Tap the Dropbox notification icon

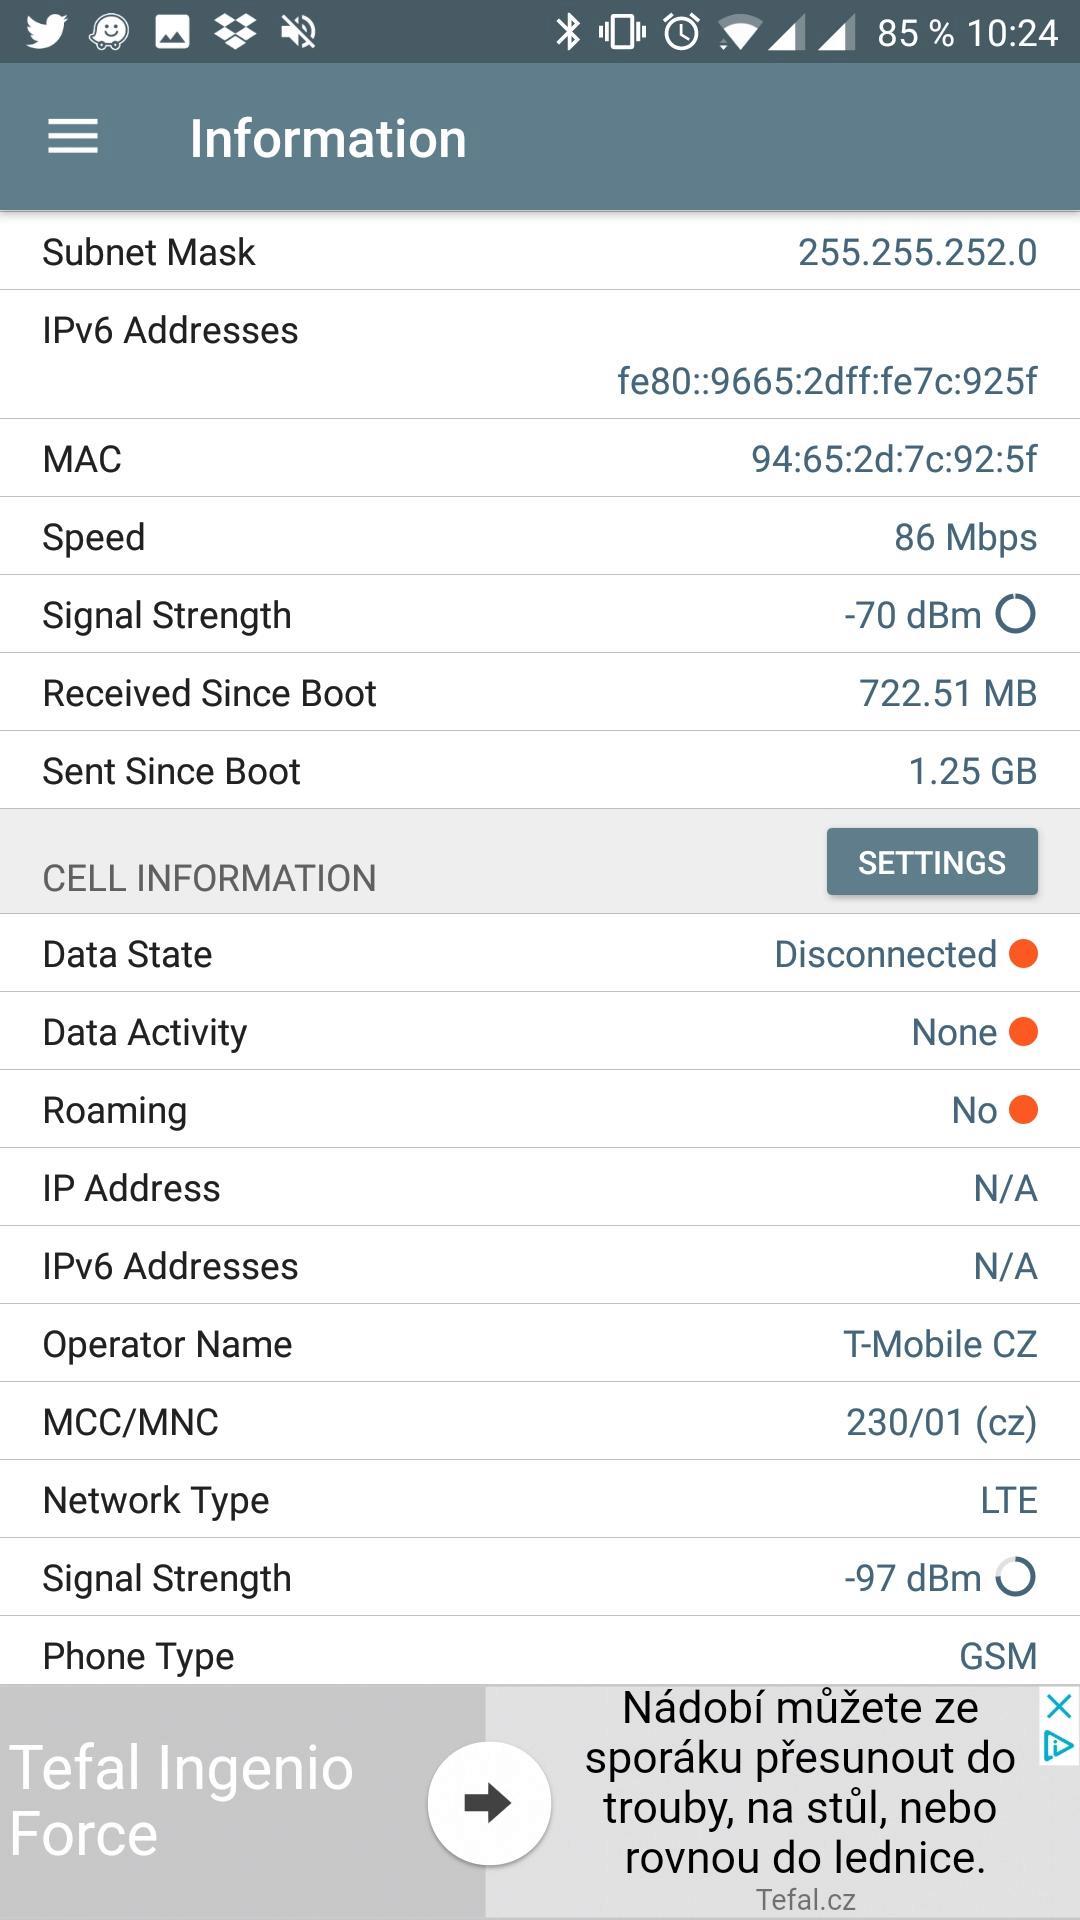pos(235,31)
